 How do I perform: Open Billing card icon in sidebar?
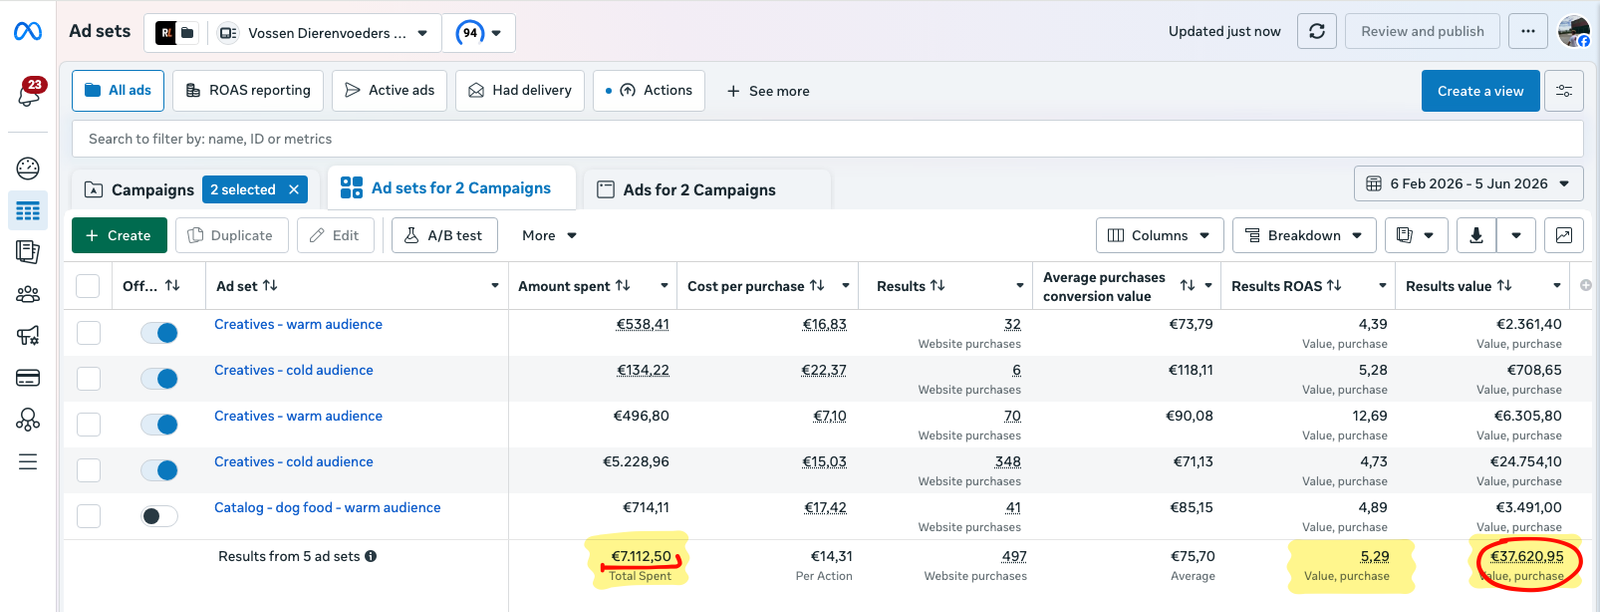pos(28,378)
